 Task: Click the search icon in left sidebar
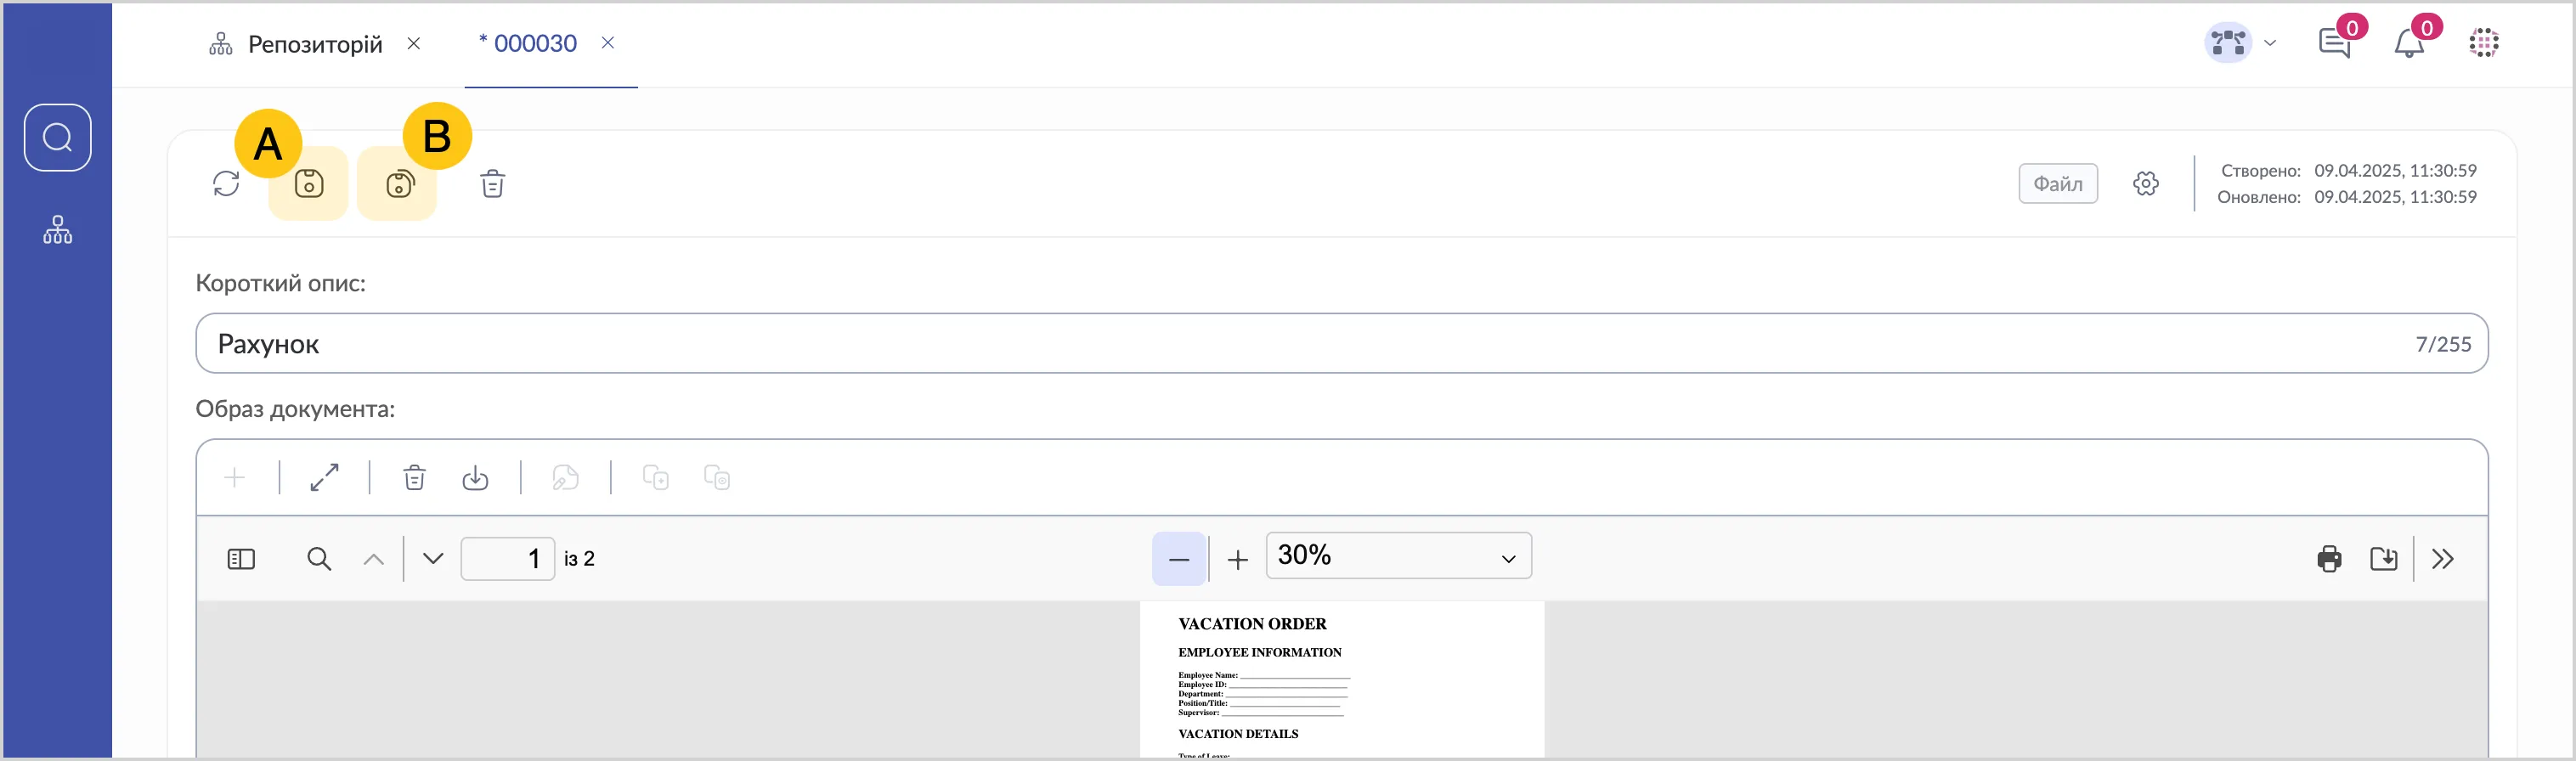pyautogui.click(x=58, y=138)
